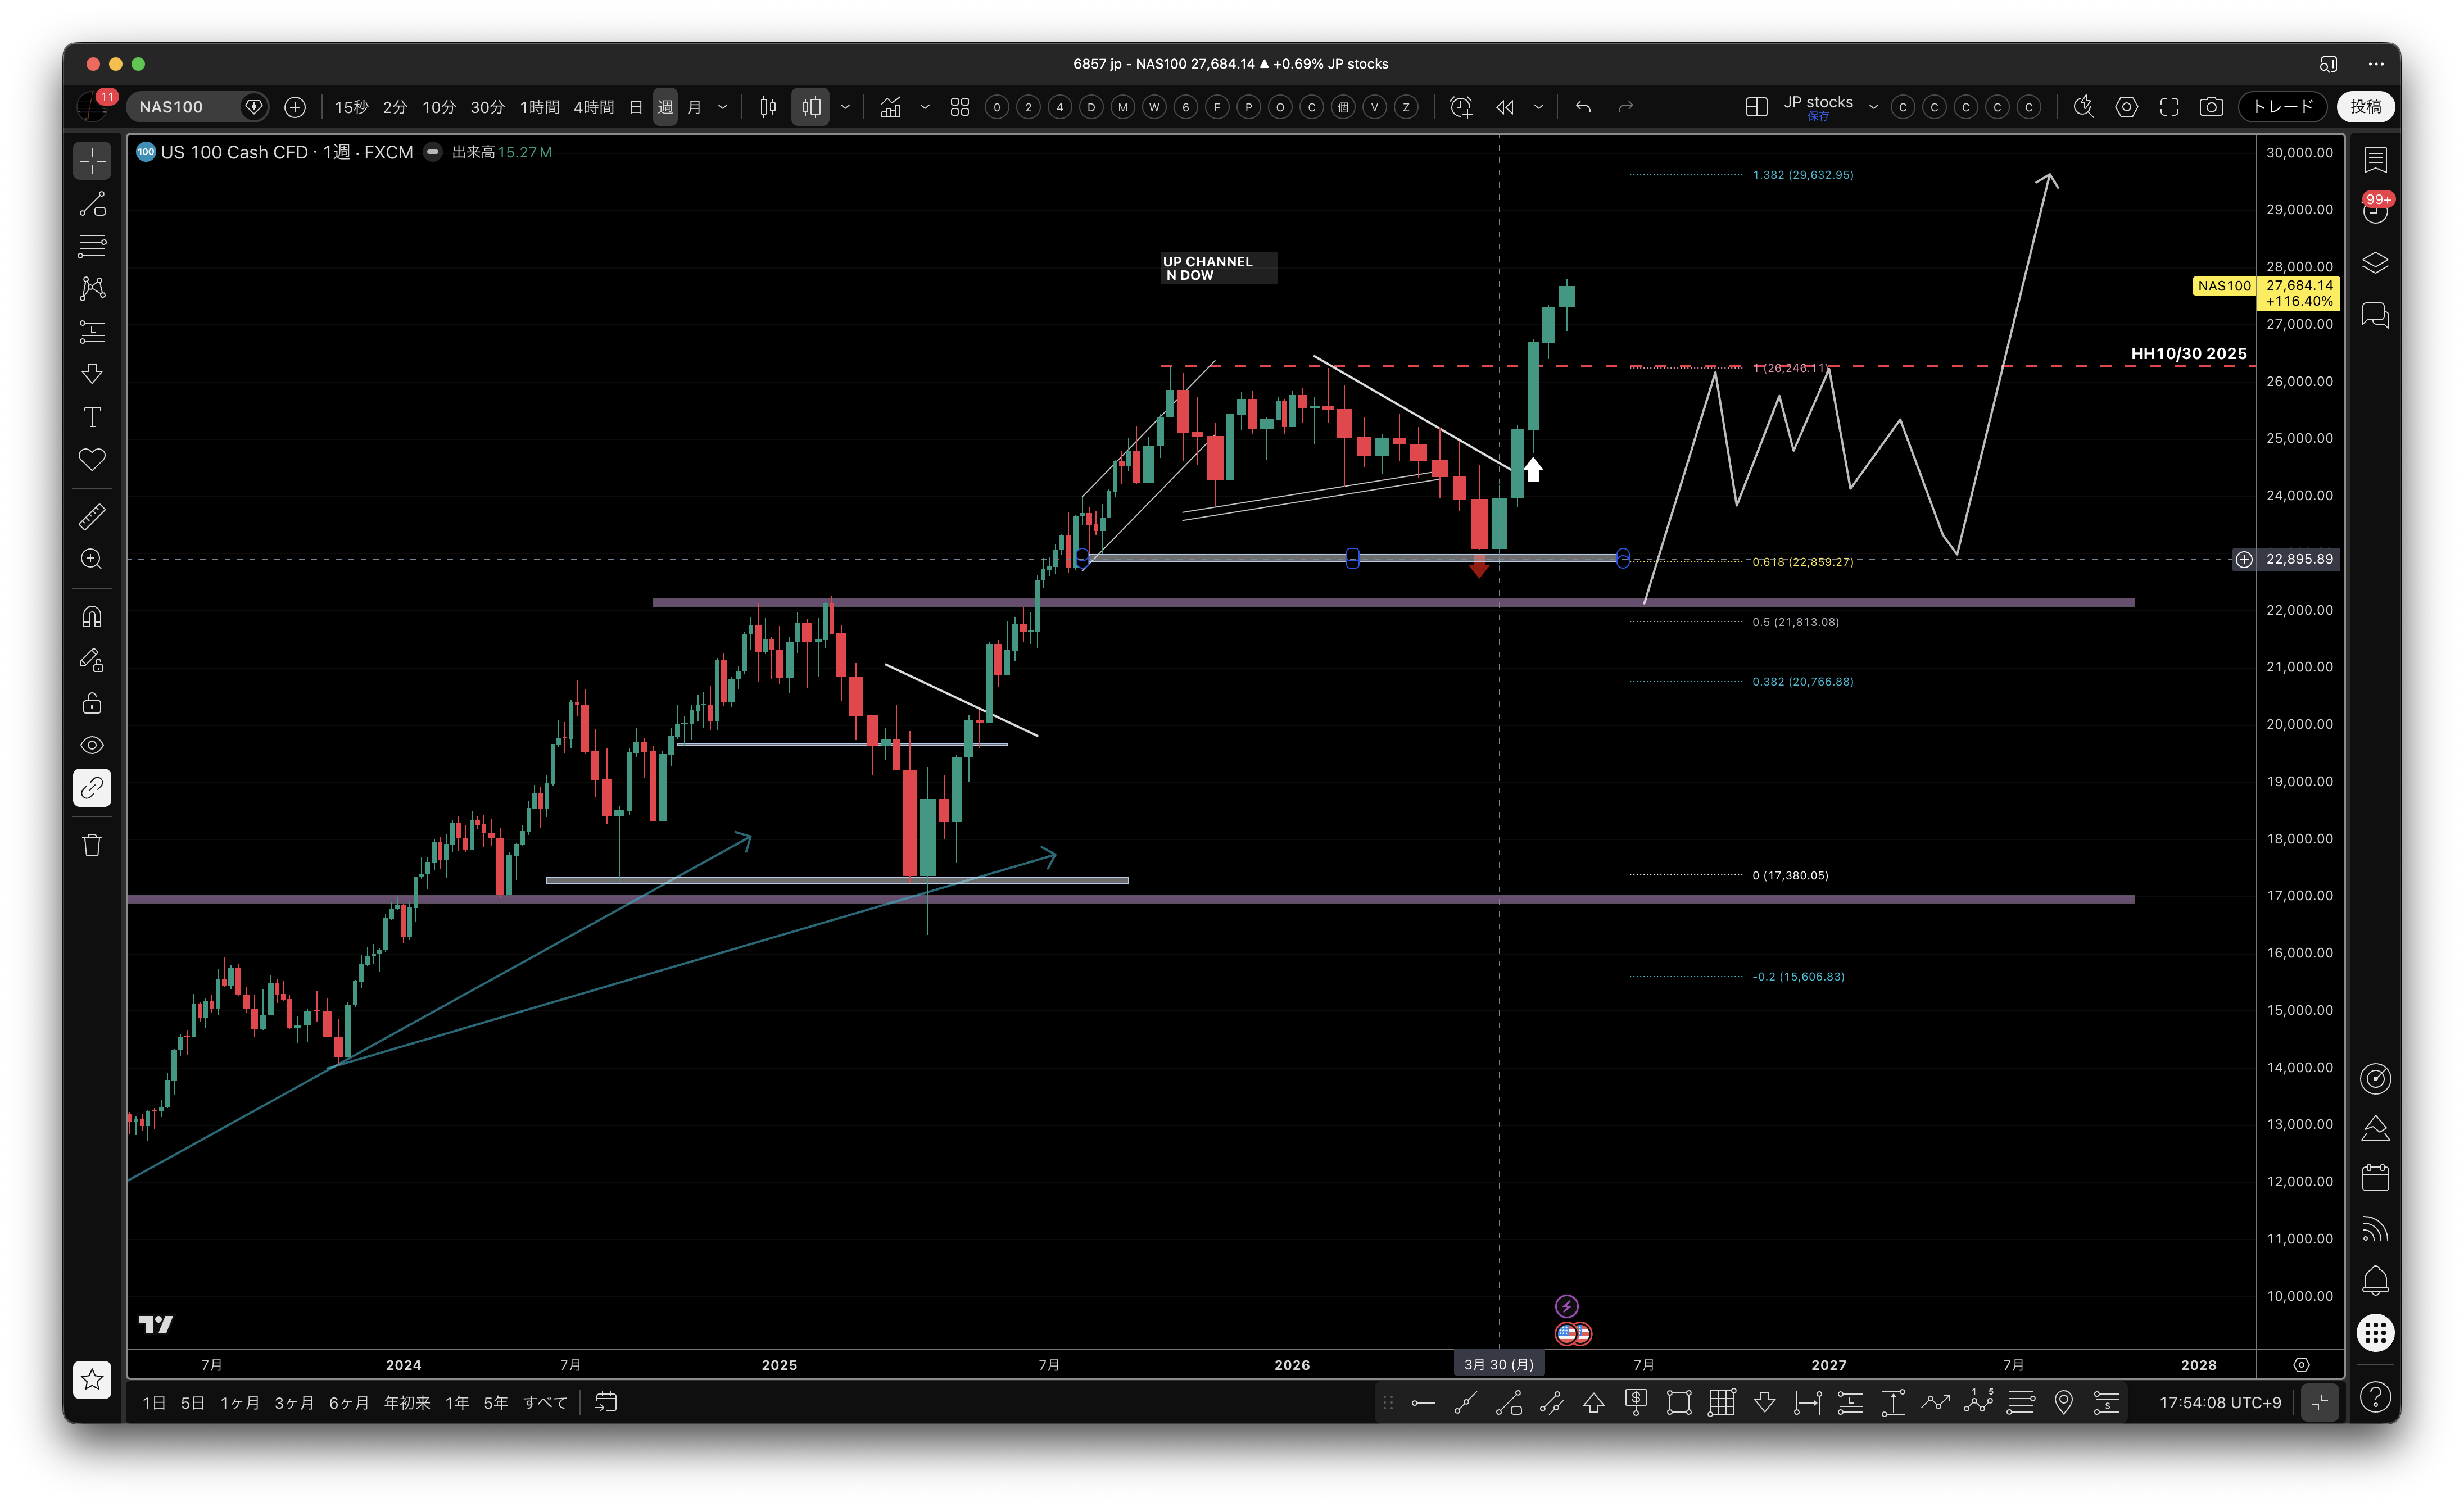Viewport: 2464px width, 1507px height.
Task: Open the indicator templates grid icon
Action: pos(960,107)
